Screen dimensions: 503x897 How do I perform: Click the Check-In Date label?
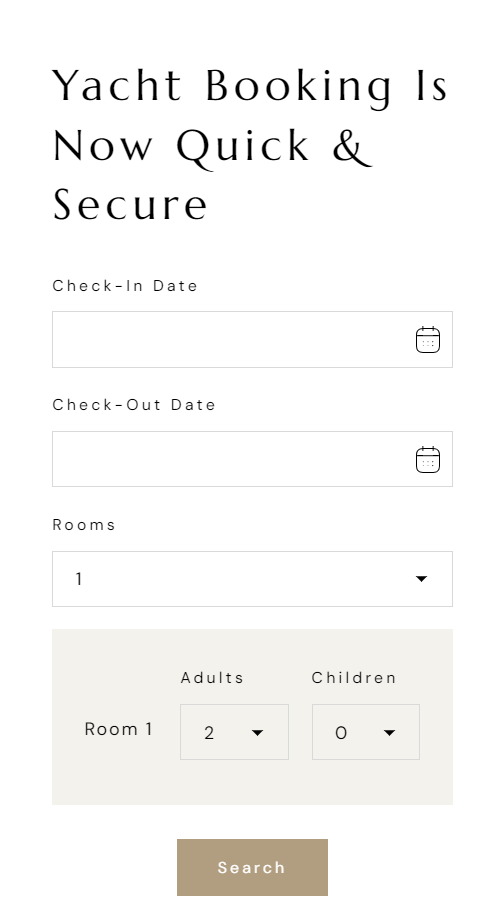(x=125, y=285)
